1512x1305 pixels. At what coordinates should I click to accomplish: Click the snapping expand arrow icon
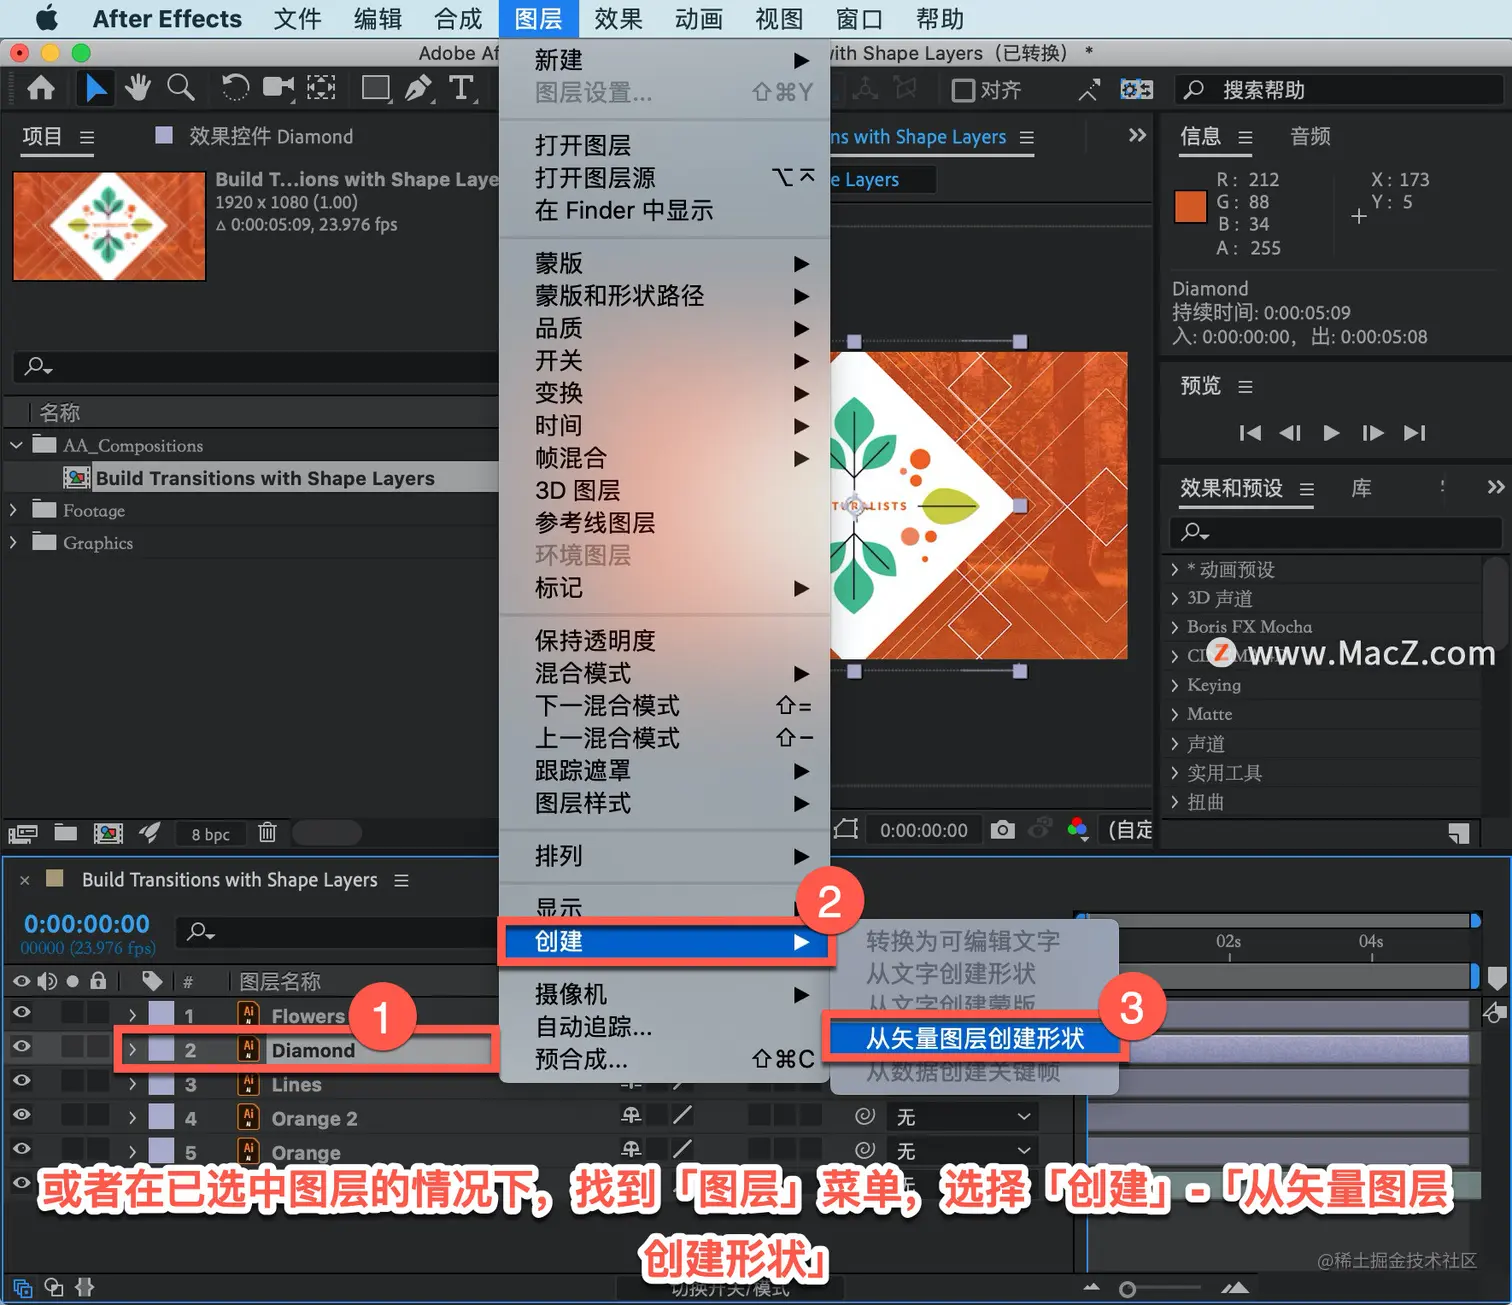point(1089,90)
